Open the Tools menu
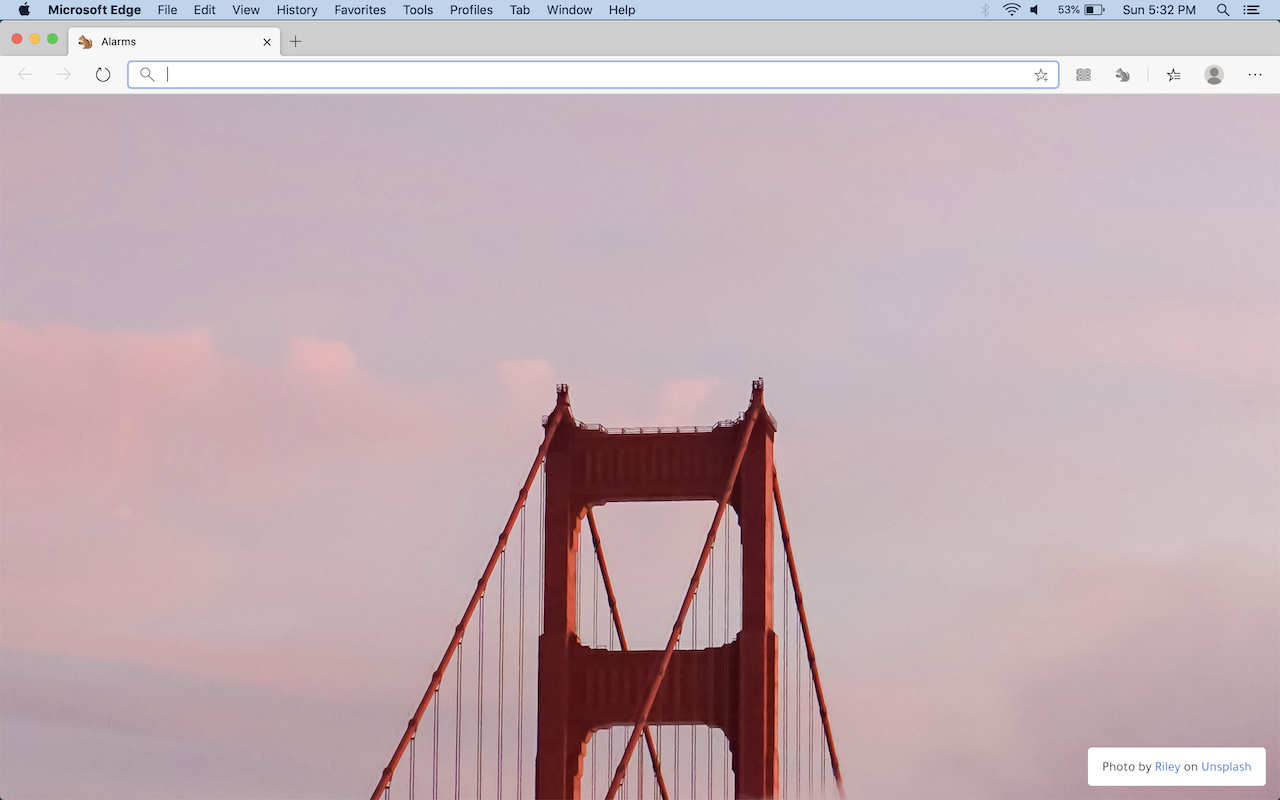 [418, 10]
